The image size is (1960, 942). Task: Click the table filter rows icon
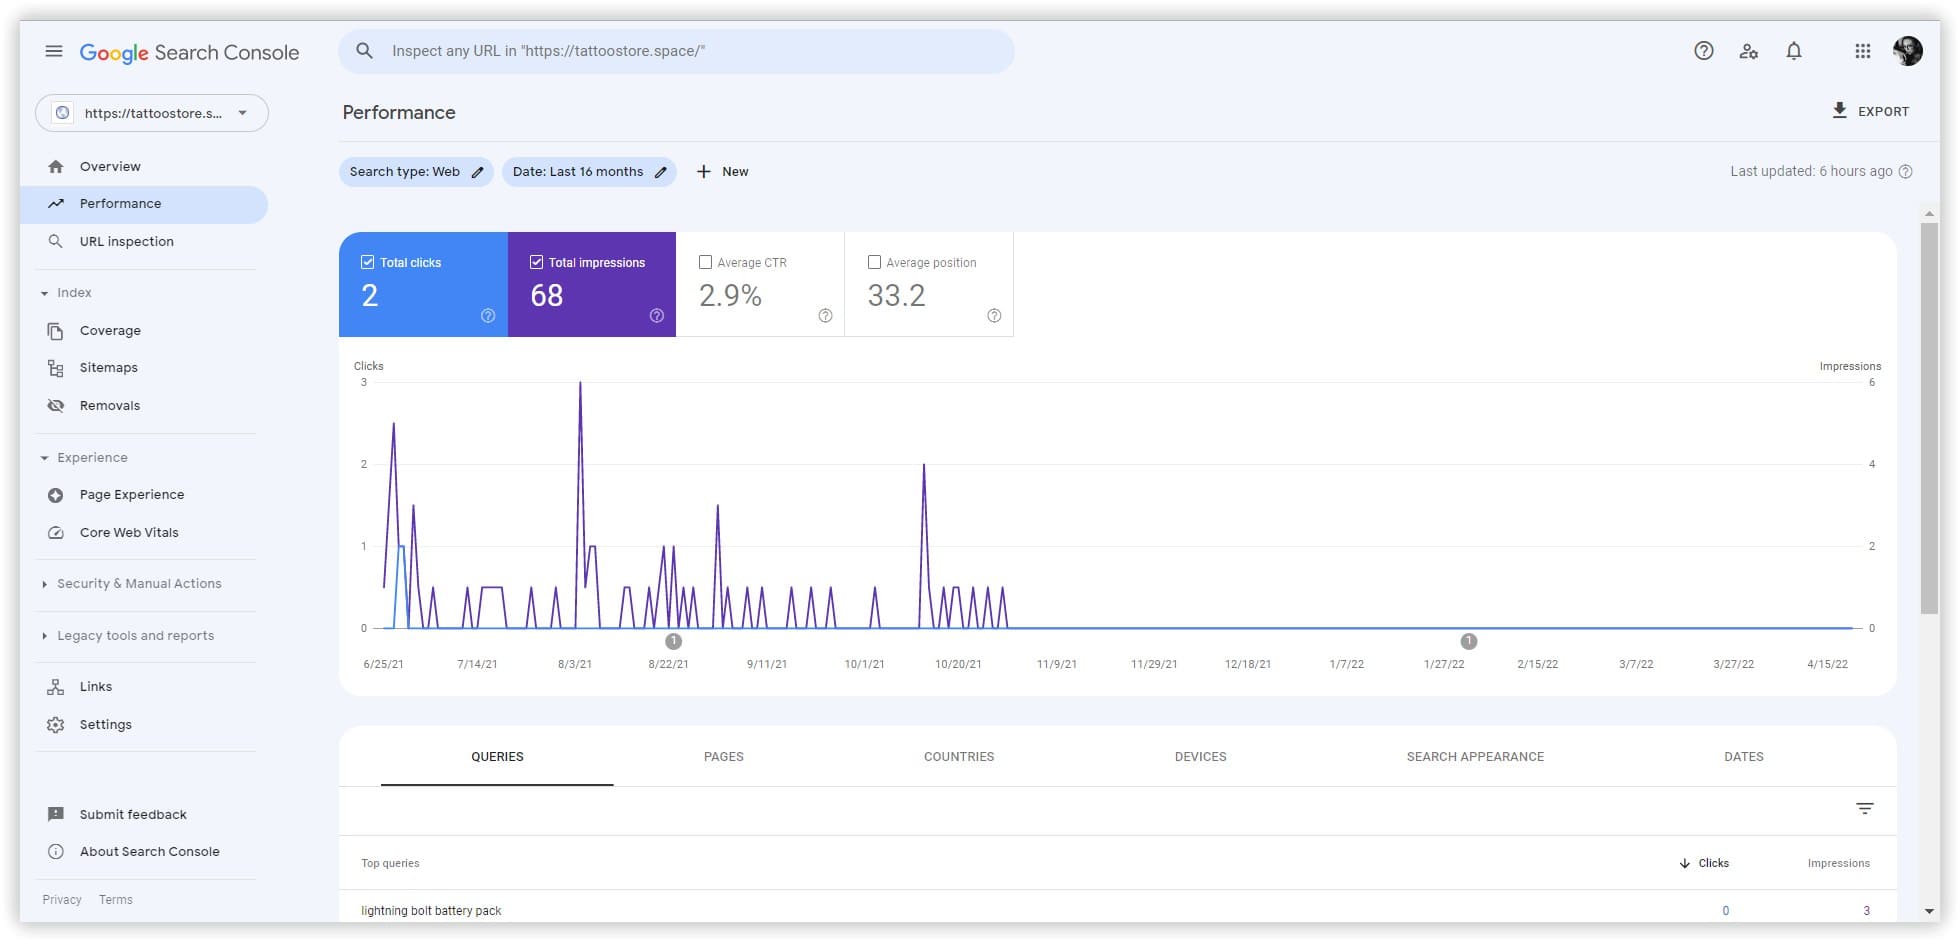coord(1864,808)
